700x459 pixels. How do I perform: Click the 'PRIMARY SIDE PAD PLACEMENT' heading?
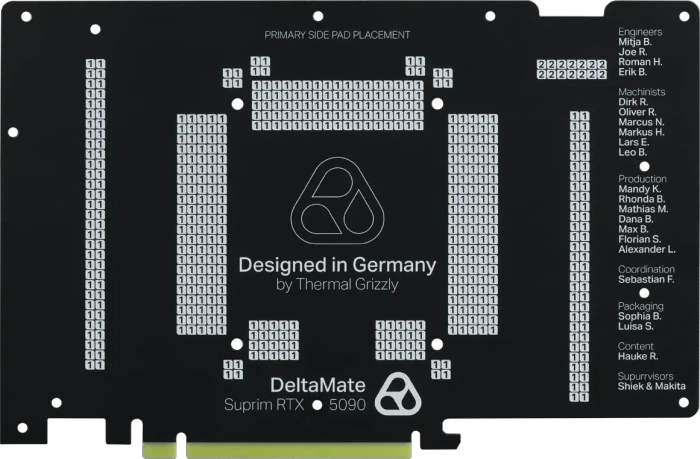[x=337, y=35]
